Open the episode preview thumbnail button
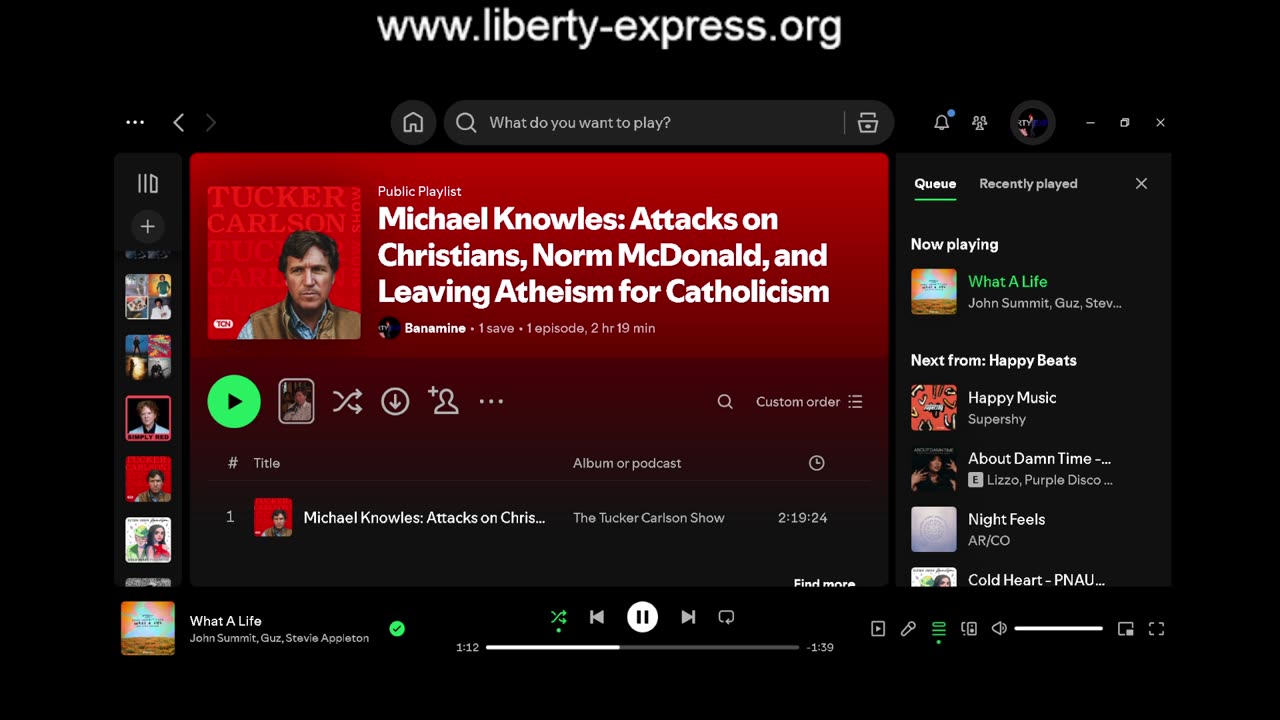The width and height of the screenshot is (1280, 720). [x=296, y=401]
